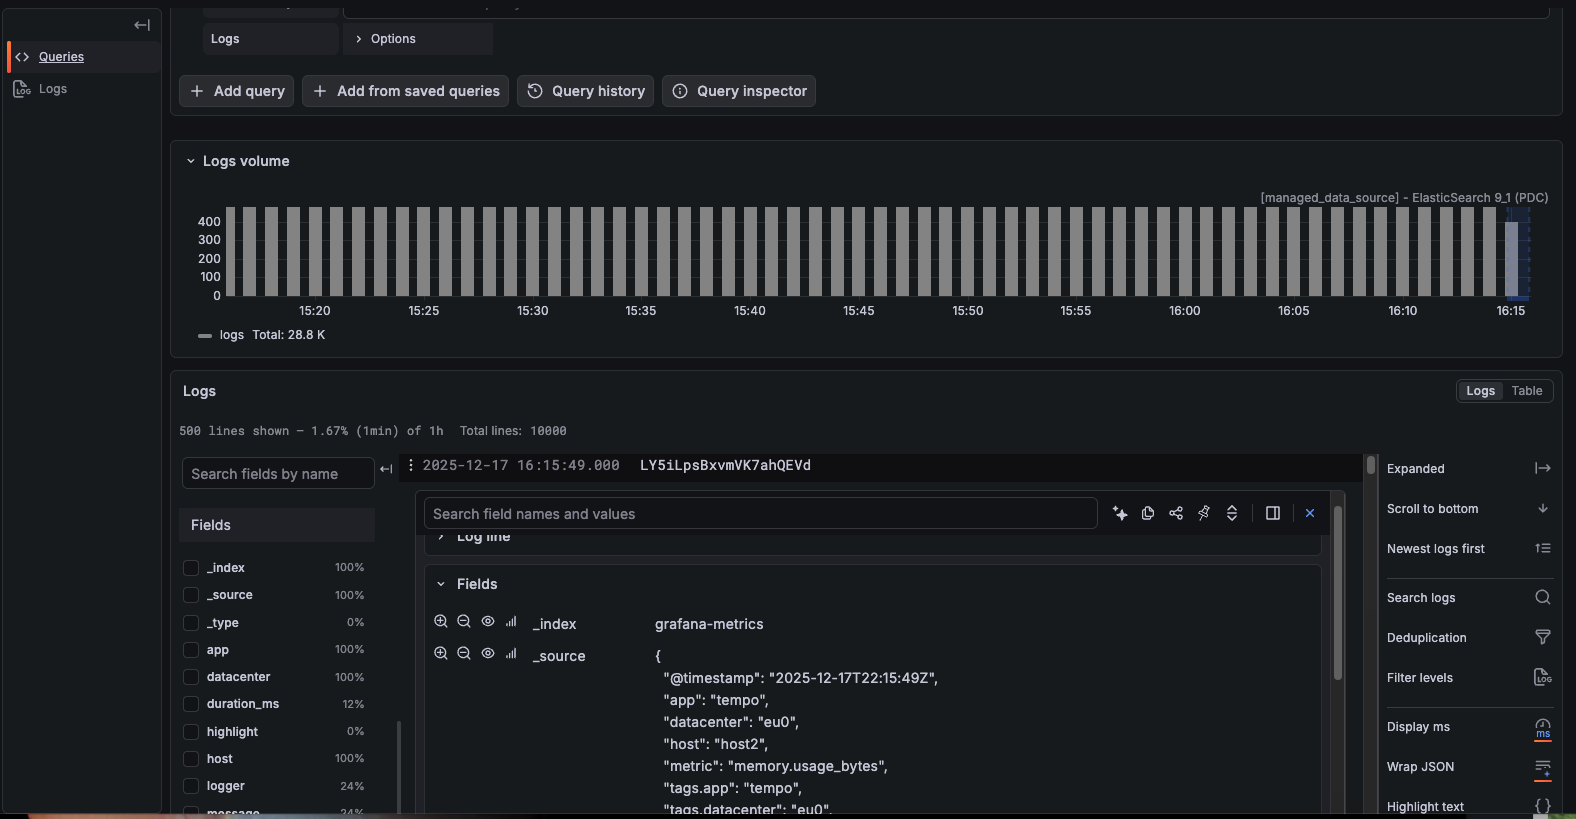This screenshot has height=819, width=1576.
Task: Click the Fields header in the fields sidebar
Action: pos(277,525)
